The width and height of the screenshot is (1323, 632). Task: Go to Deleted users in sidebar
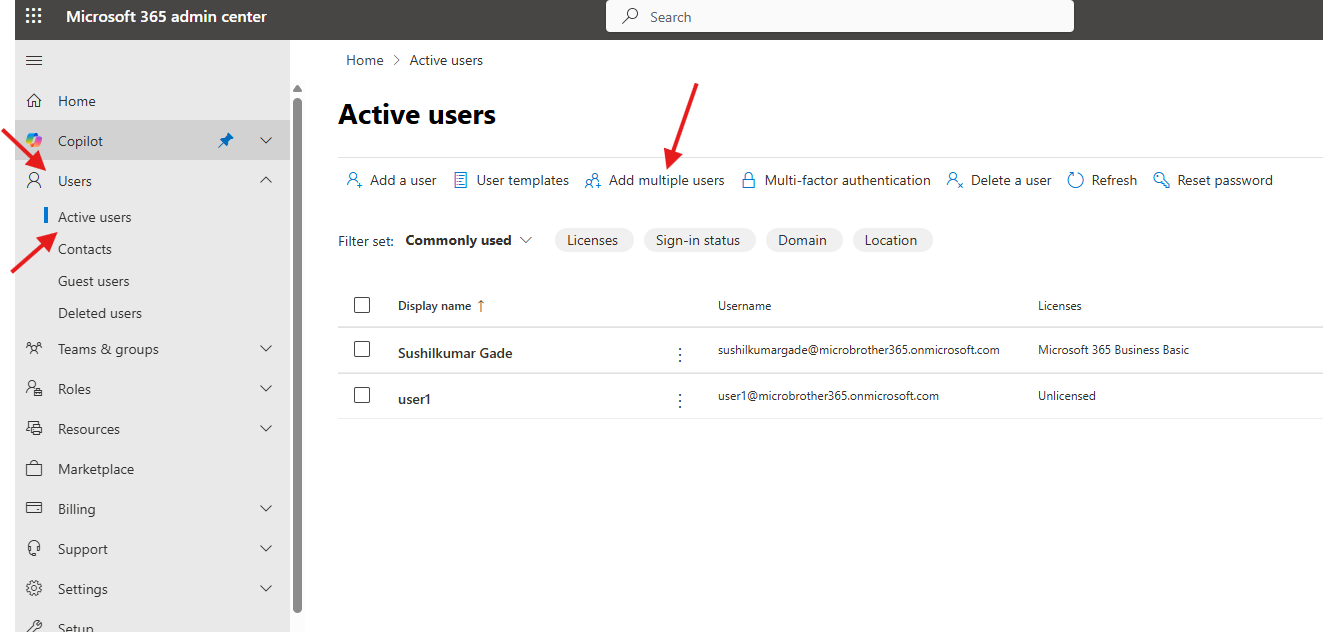pyautogui.click(x=100, y=313)
